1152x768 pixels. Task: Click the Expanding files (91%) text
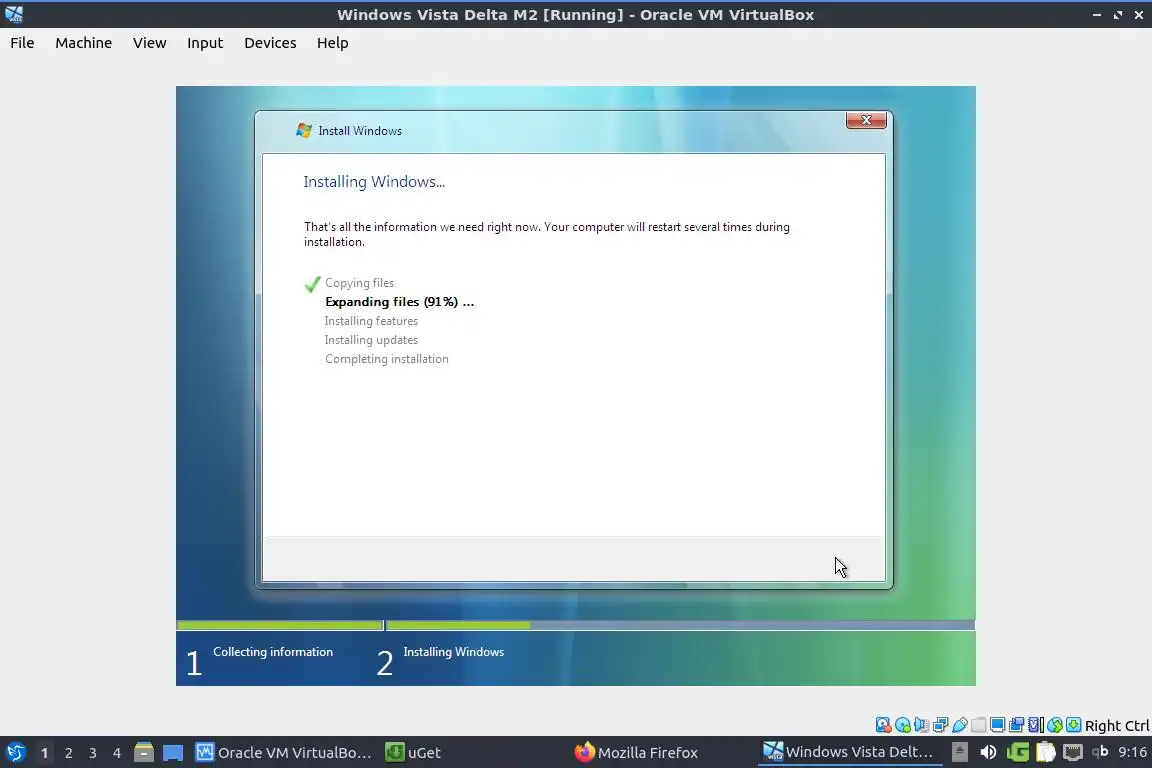(399, 302)
